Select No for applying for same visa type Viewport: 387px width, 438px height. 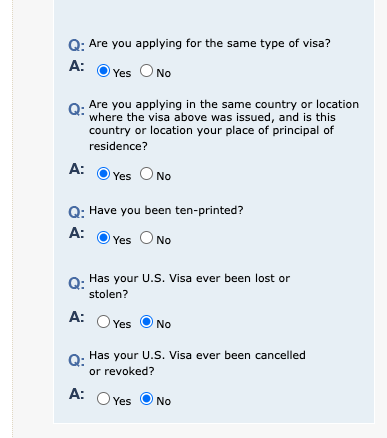[146, 71]
